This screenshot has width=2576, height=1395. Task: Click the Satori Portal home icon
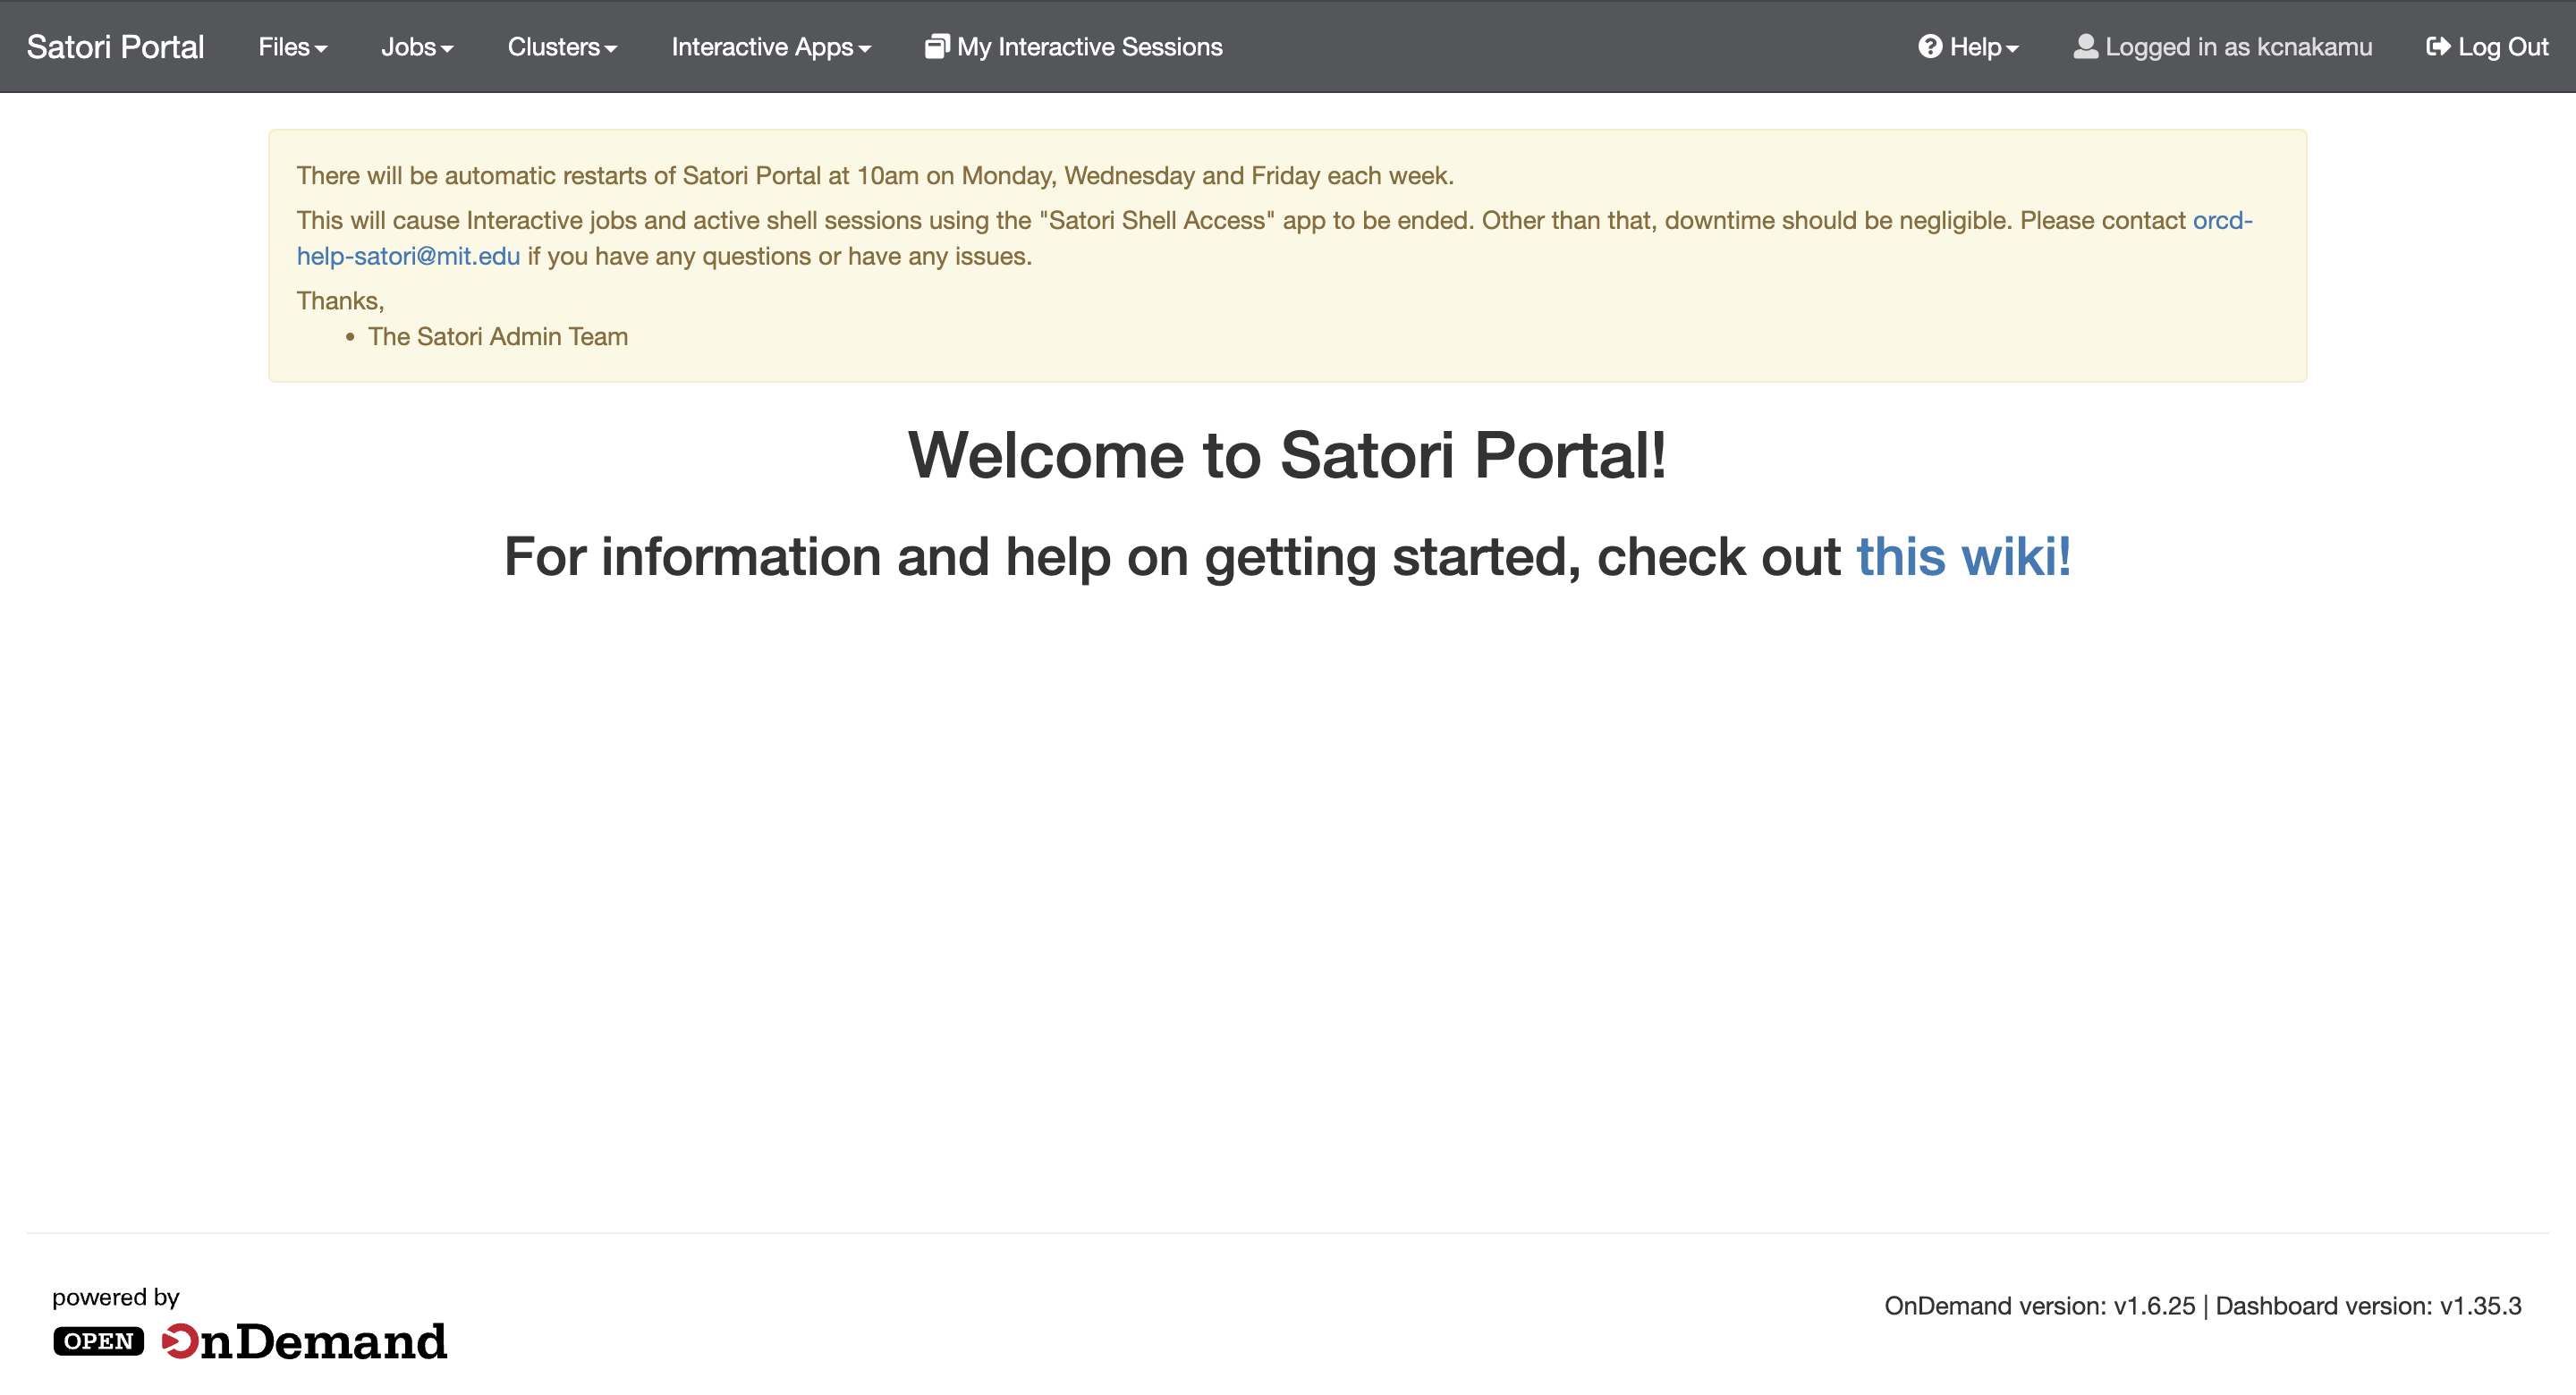point(114,46)
